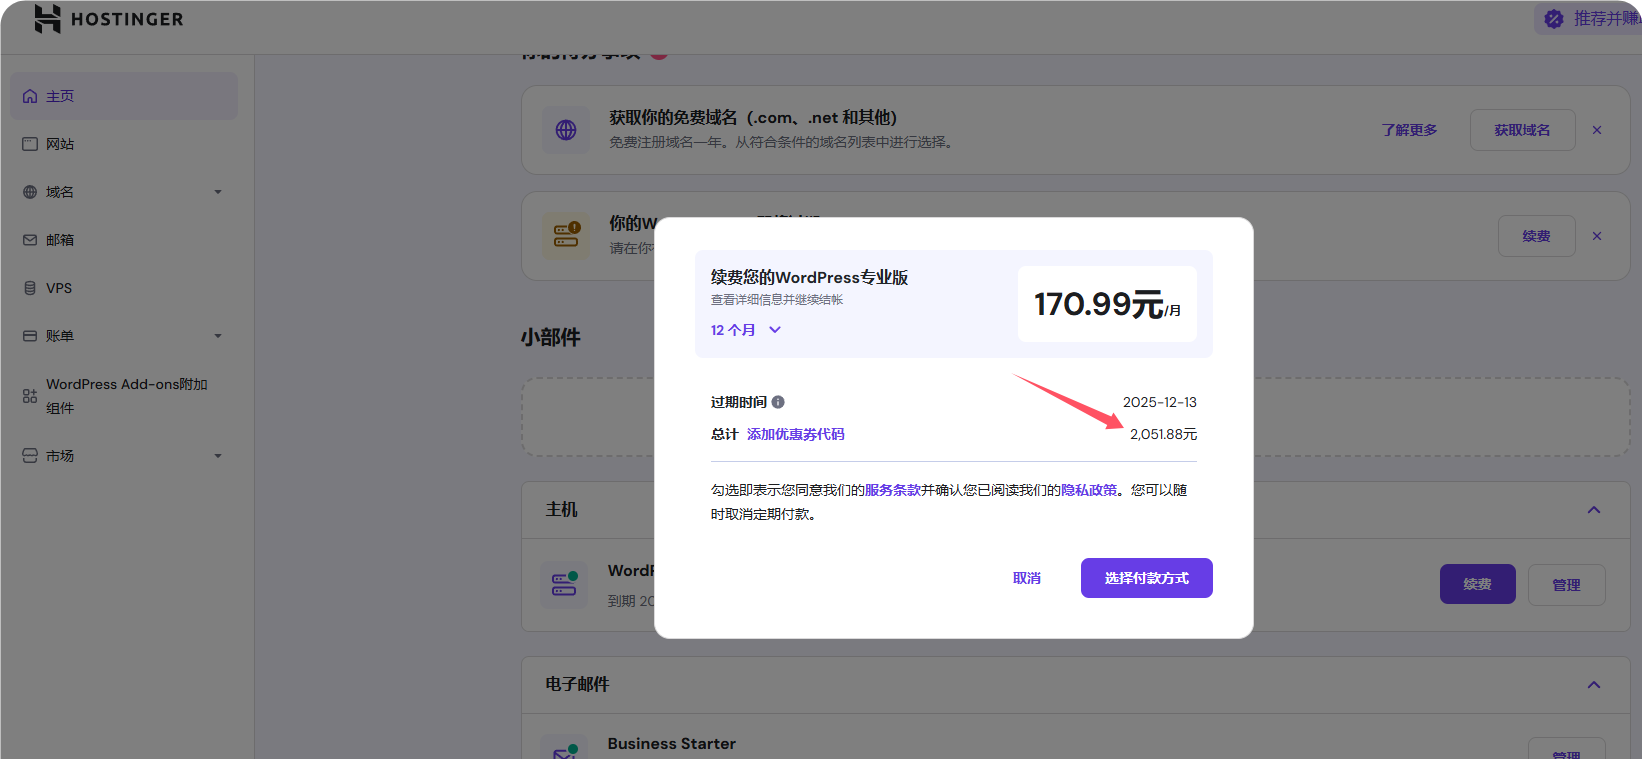The height and width of the screenshot is (759, 1642).
Task: Click the hosting warning server icon
Action: (x=566, y=236)
